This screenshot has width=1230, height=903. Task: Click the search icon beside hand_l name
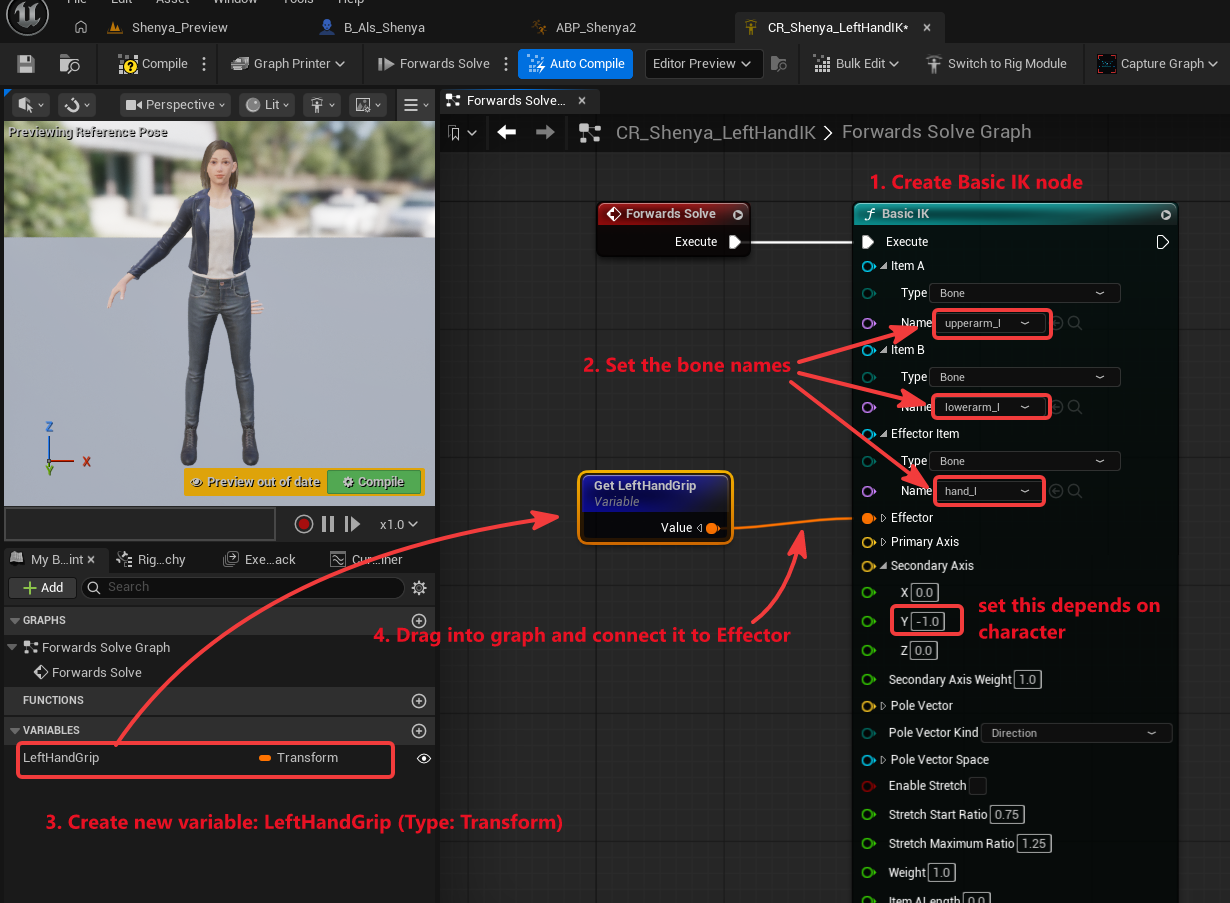click(1074, 491)
